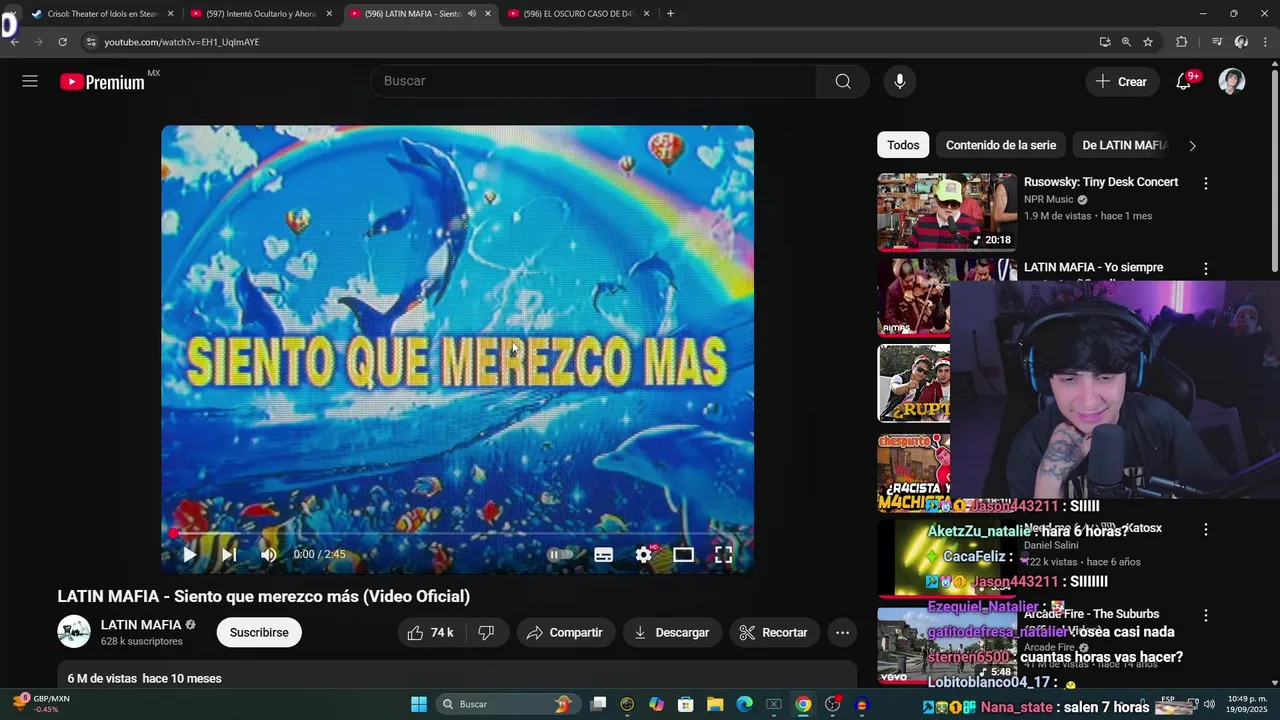Screen dimensions: 1280x720
Task: Mute the LATIN MAFIA tab audio icon
Action: pos(471,14)
